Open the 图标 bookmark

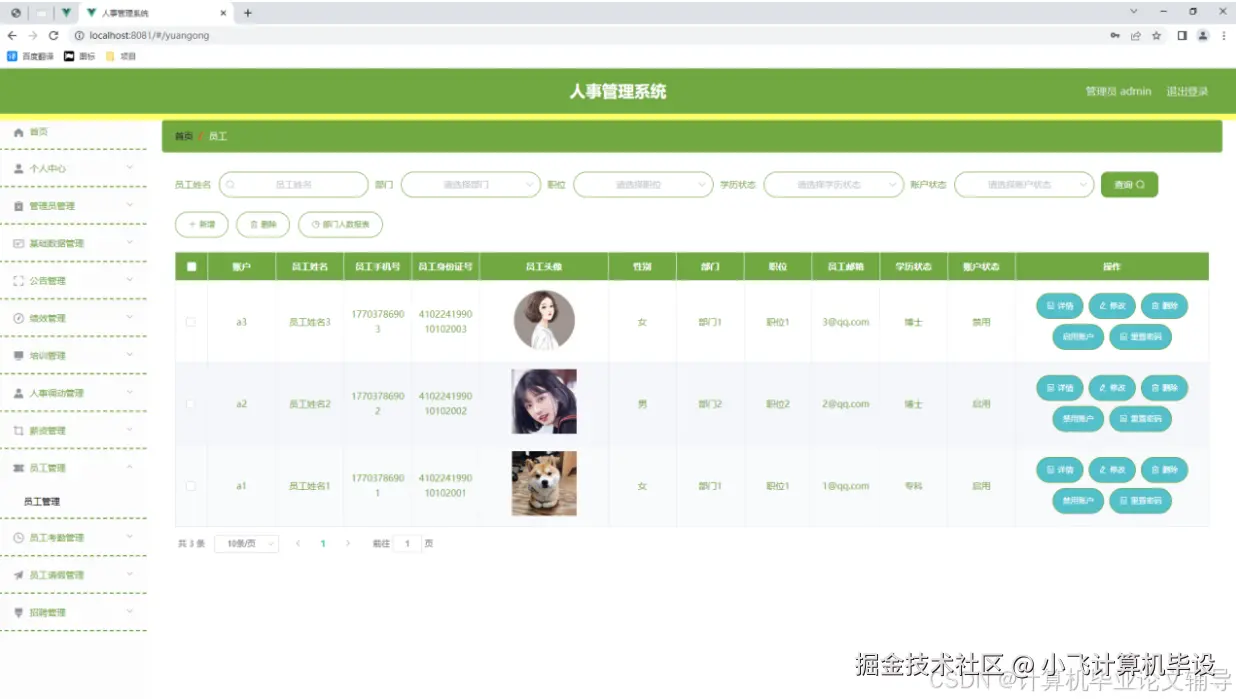pos(80,56)
